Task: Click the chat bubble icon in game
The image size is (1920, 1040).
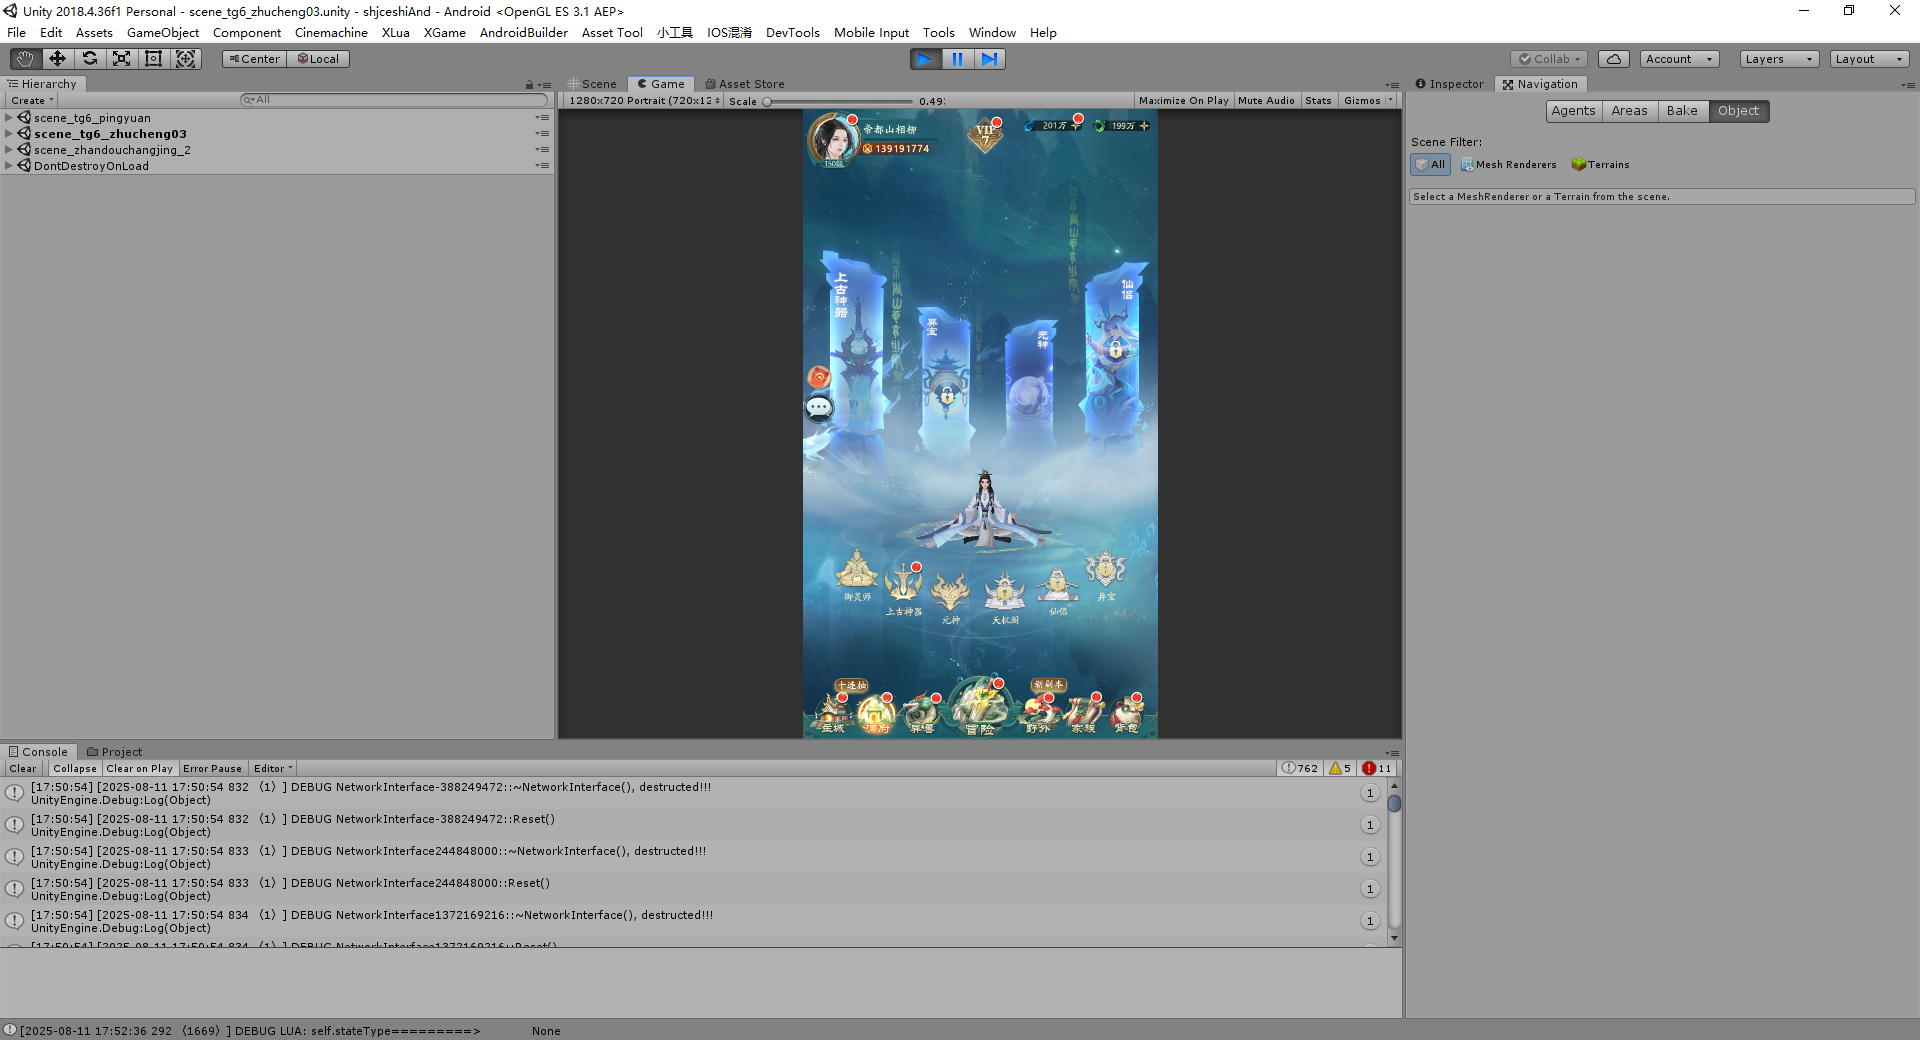Action: tap(819, 408)
